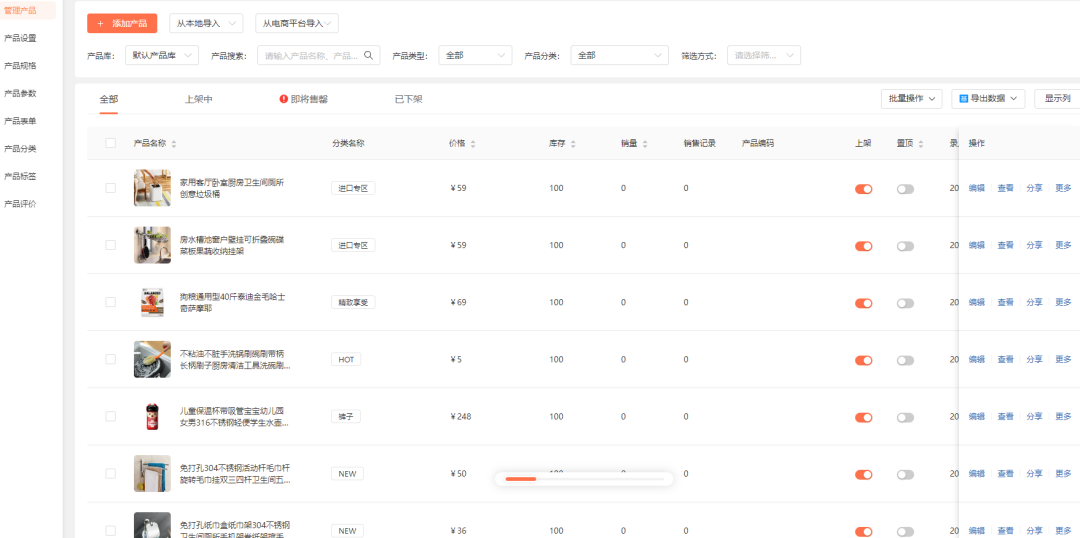Click 更多 for the ¥50 毛巾杆 row
The height and width of the screenshot is (538, 1080).
tap(1063, 474)
